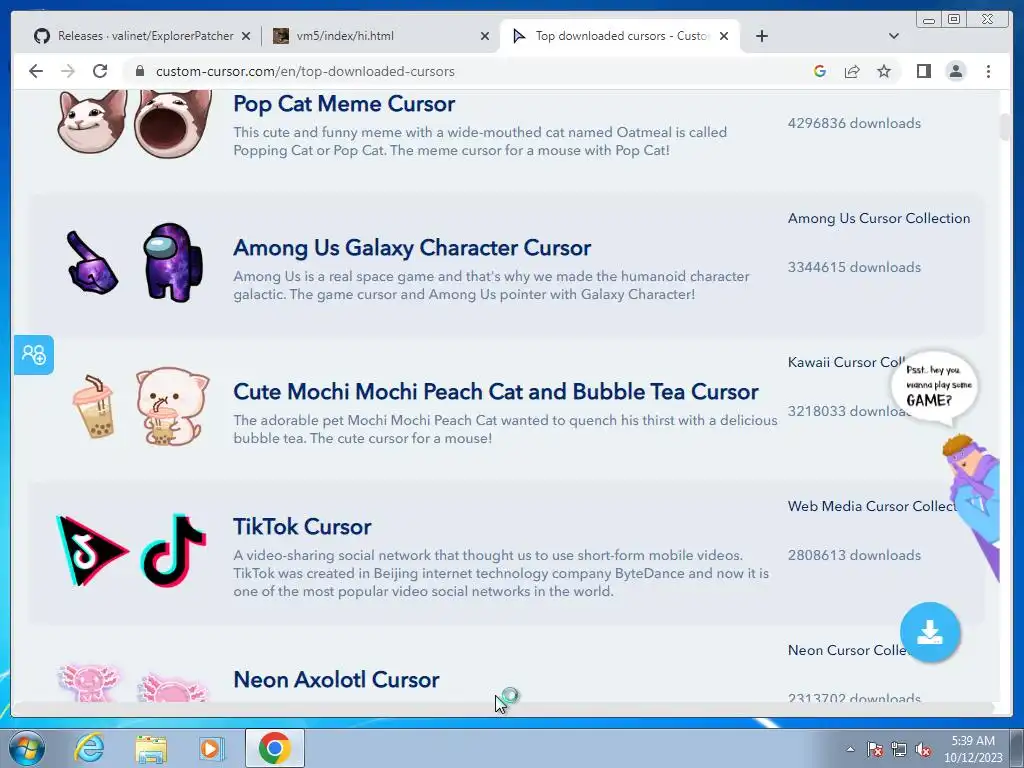Viewport: 1024px width, 768px height.
Task: Click the TikTok triangle arrow cursor image
Action: tap(91, 550)
